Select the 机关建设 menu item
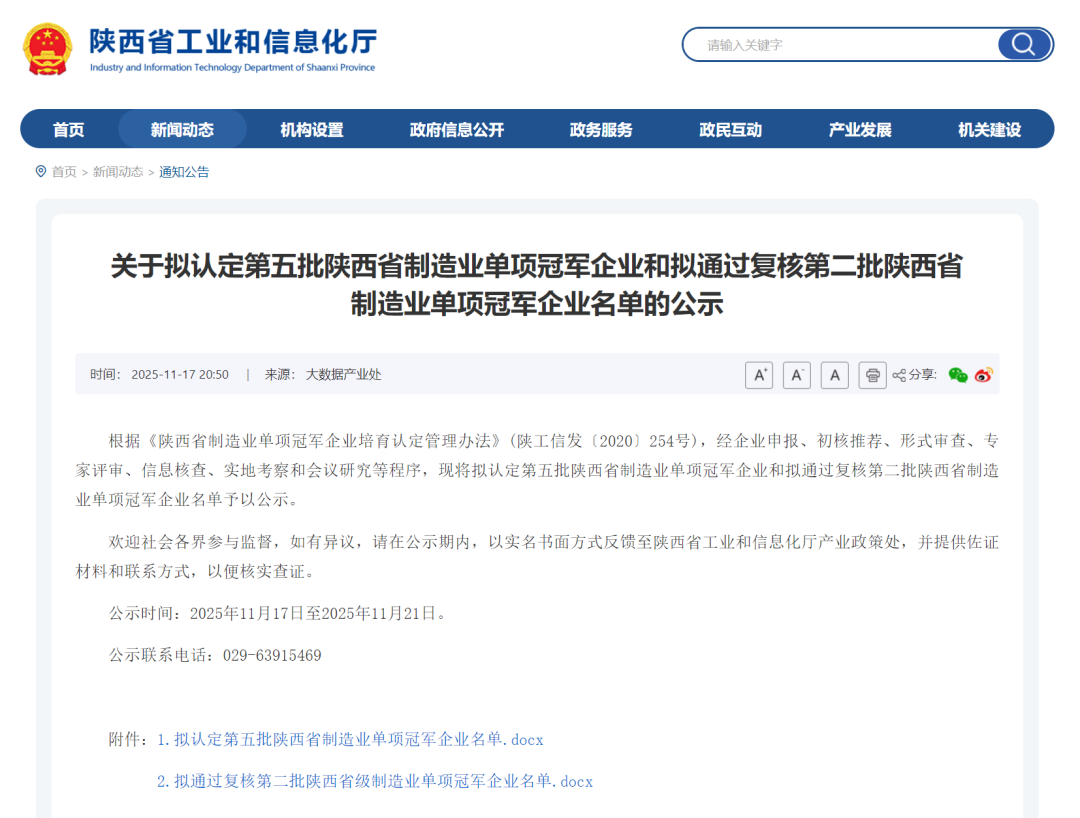This screenshot has width=1080, height=818. tap(987, 129)
